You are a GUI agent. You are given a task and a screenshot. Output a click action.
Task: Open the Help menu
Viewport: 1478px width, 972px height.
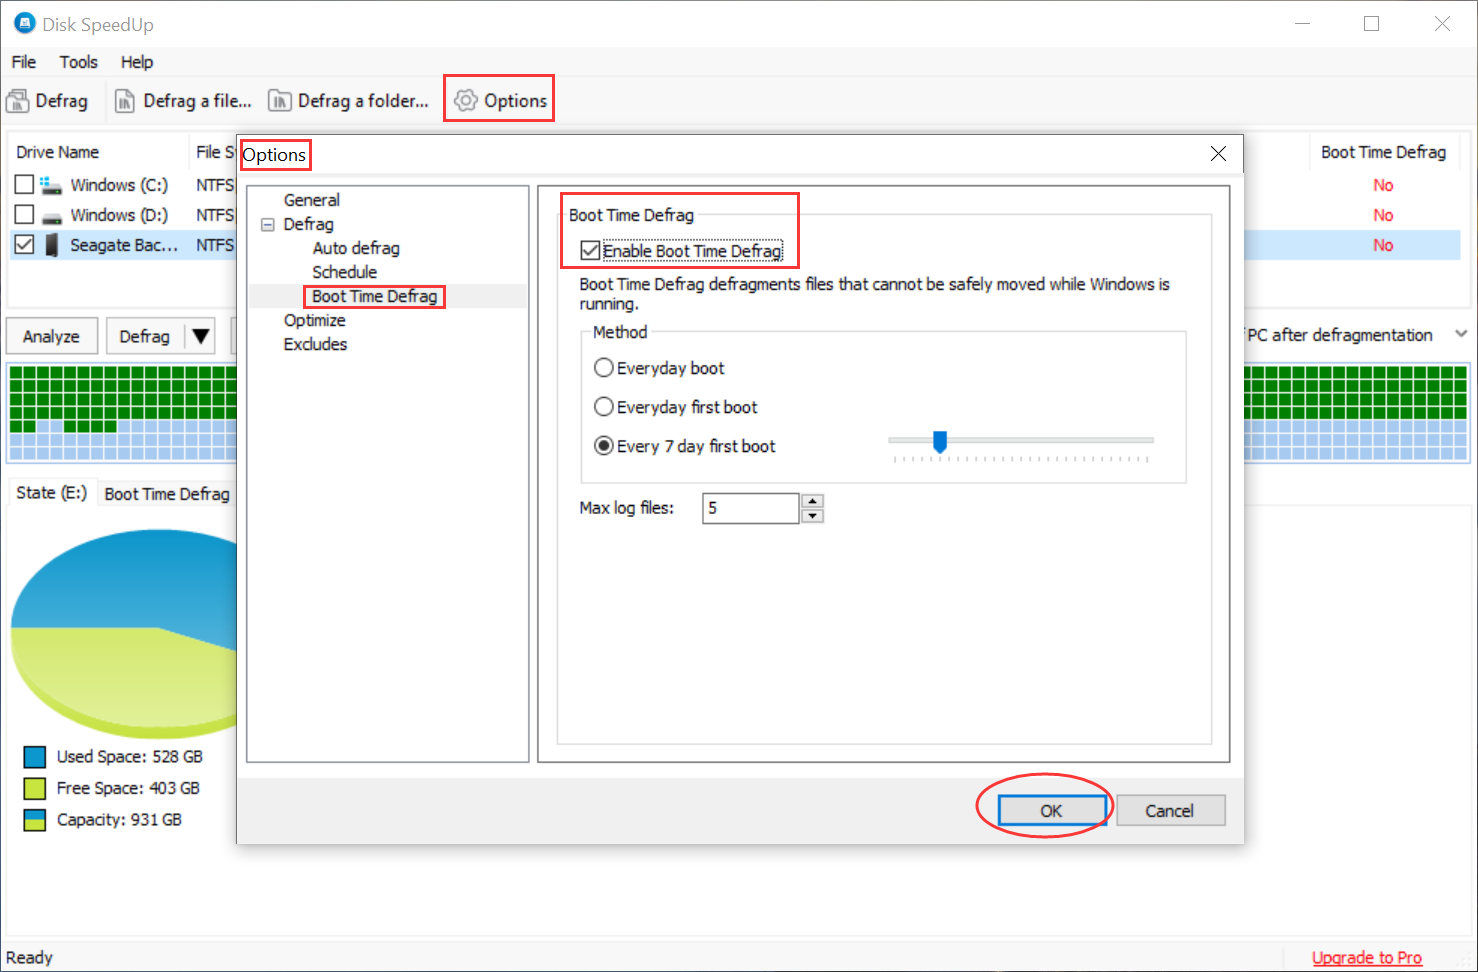pyautogui.click(x=137, y=62)
